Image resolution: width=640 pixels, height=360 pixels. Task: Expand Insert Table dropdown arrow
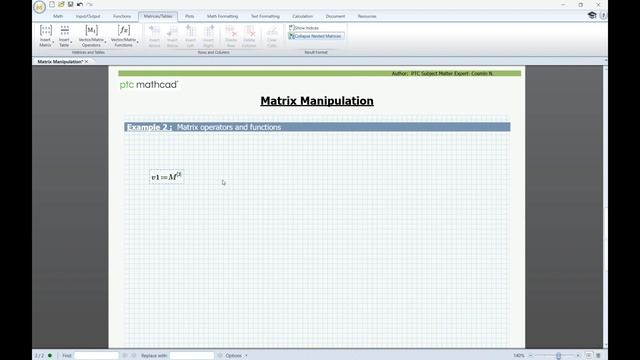click(x=71, y=42)
